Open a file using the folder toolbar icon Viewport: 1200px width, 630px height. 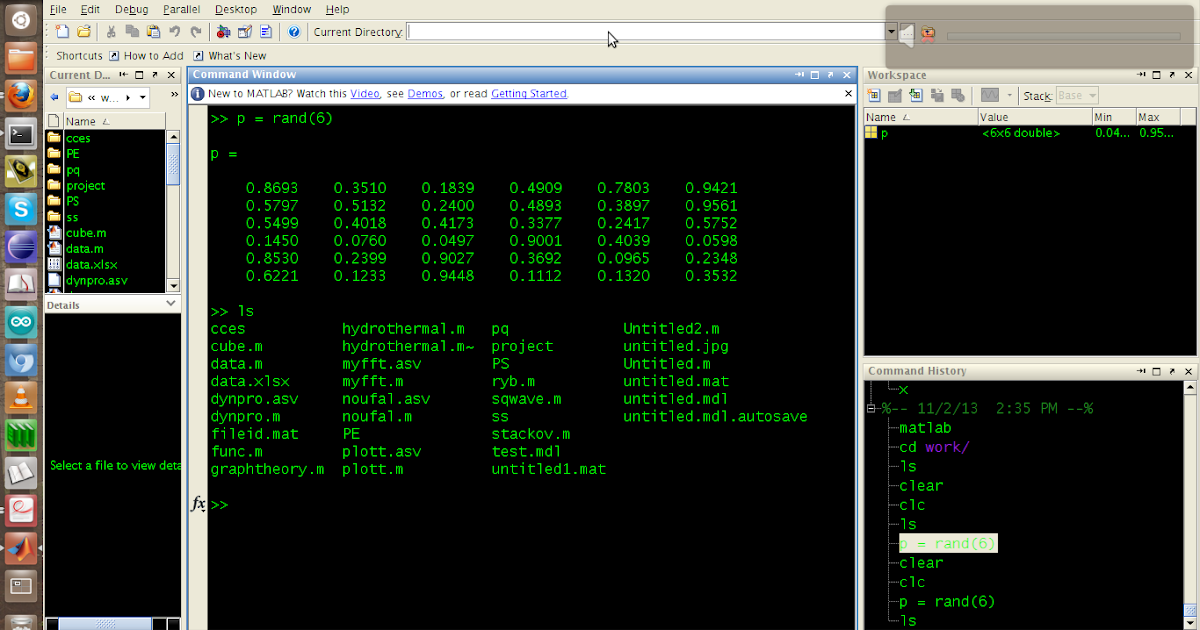84,32
